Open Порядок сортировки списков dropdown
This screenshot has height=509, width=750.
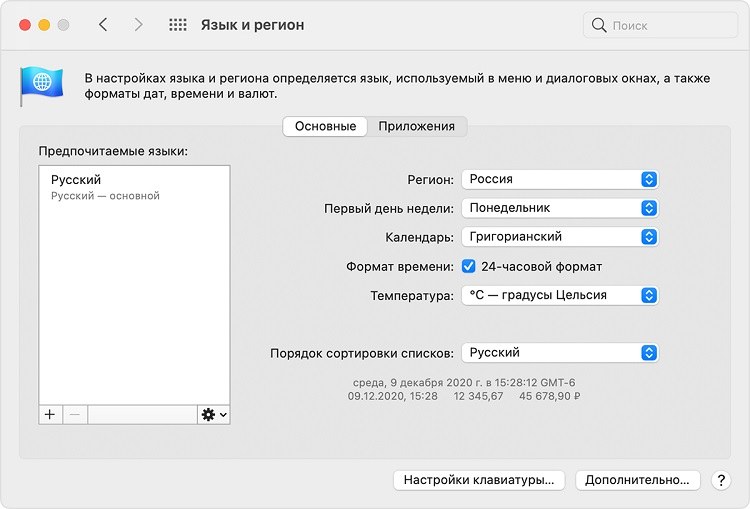point(560,353)
